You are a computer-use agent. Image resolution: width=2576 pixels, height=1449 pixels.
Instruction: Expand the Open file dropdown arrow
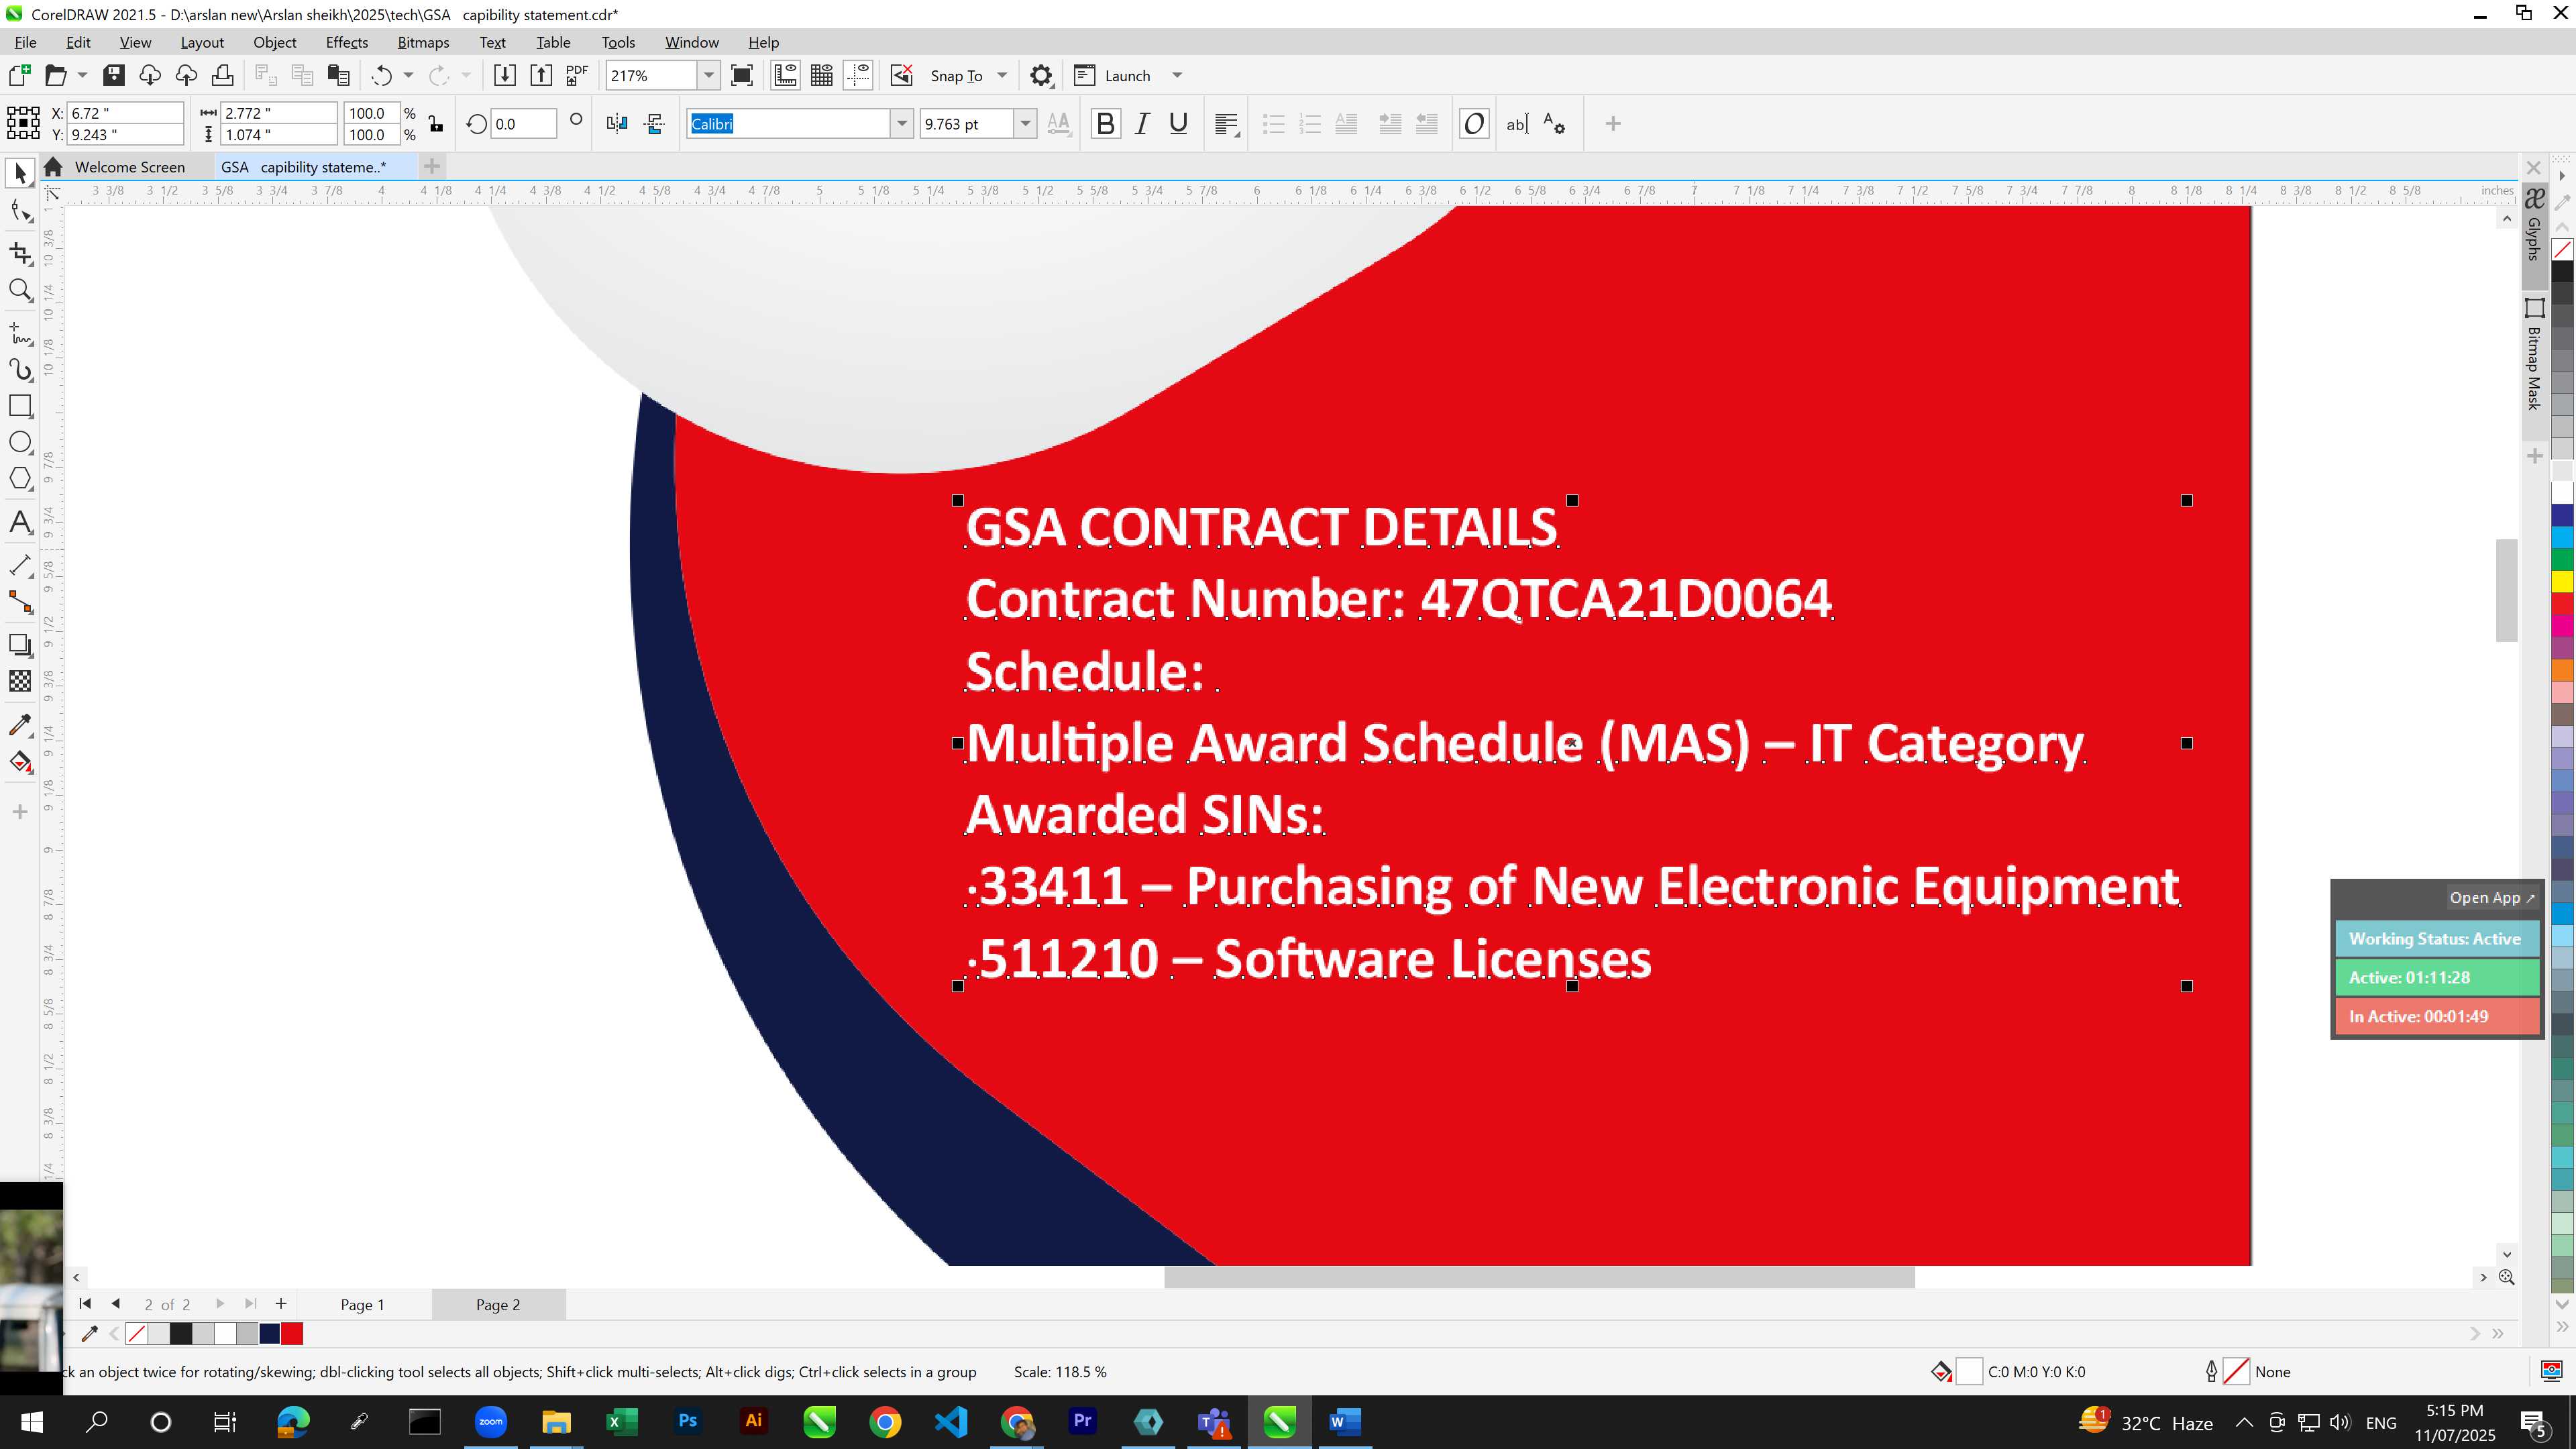click(82, 76)
